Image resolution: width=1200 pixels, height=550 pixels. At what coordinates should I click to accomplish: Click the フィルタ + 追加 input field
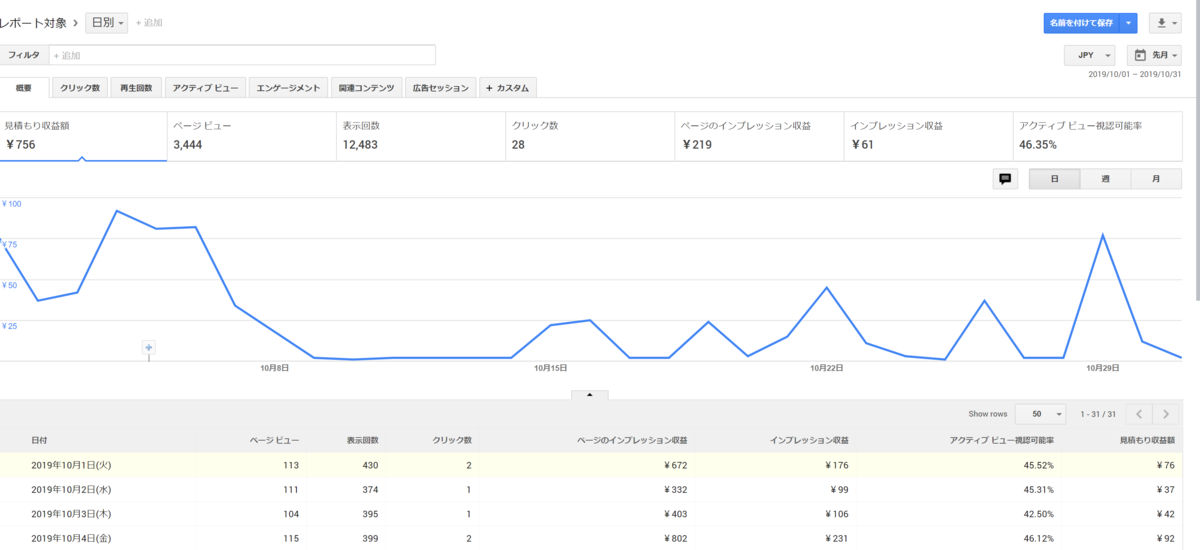(x=242, y=55)
